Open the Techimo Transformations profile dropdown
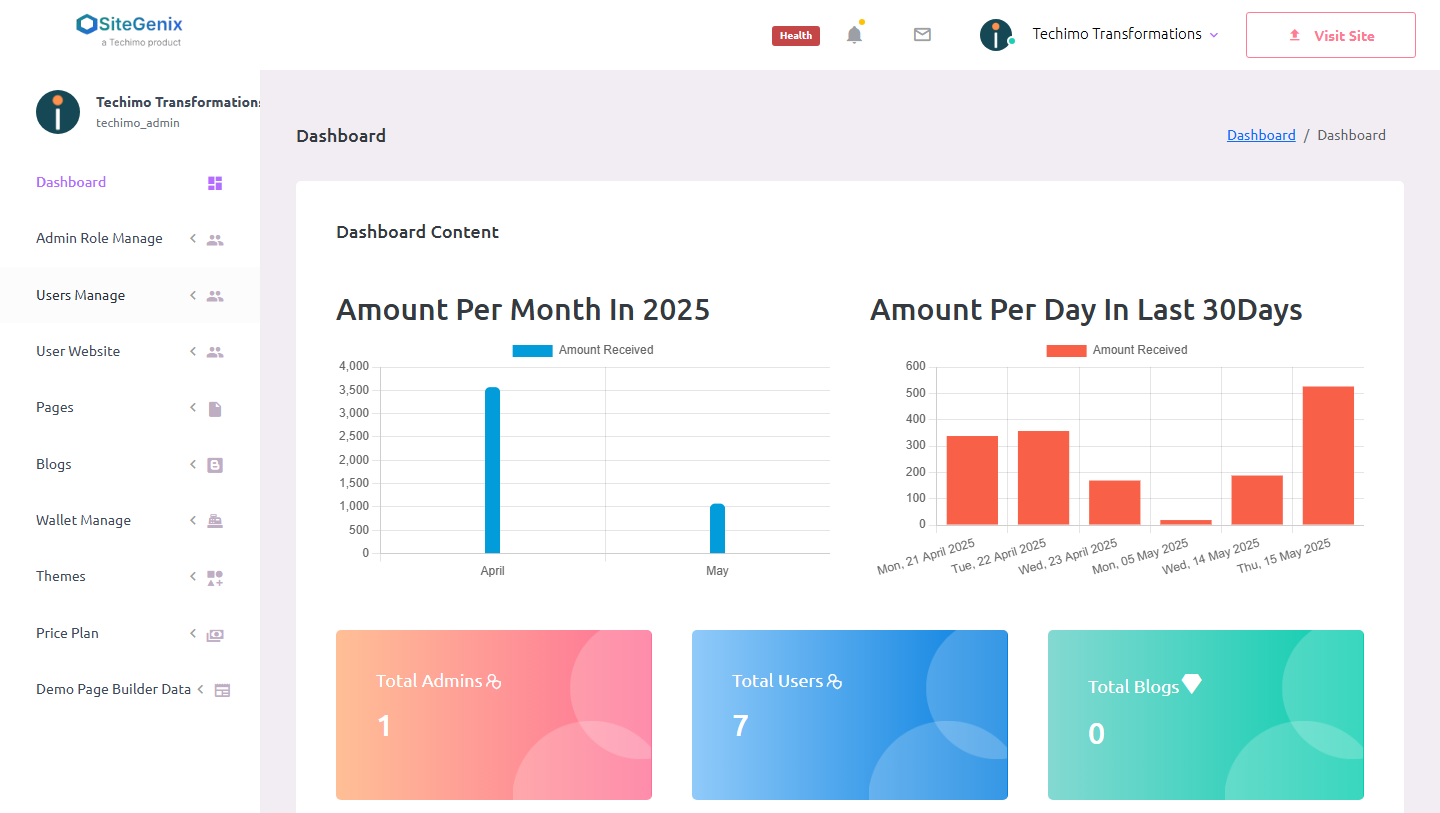The image size is (1440, 813). point(1116,34)
